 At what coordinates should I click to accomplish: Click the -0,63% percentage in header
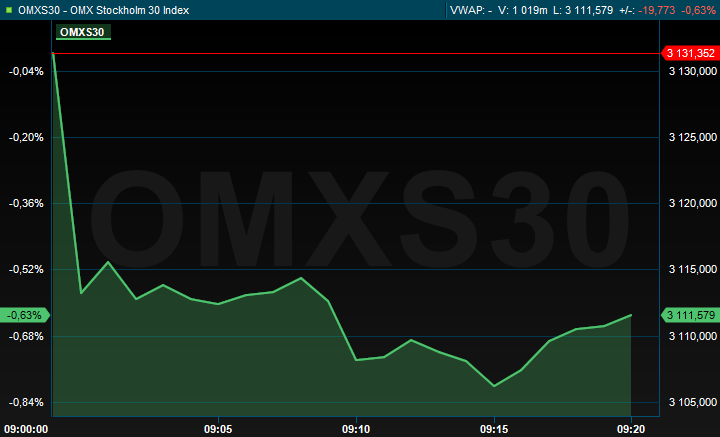point(699,10)
